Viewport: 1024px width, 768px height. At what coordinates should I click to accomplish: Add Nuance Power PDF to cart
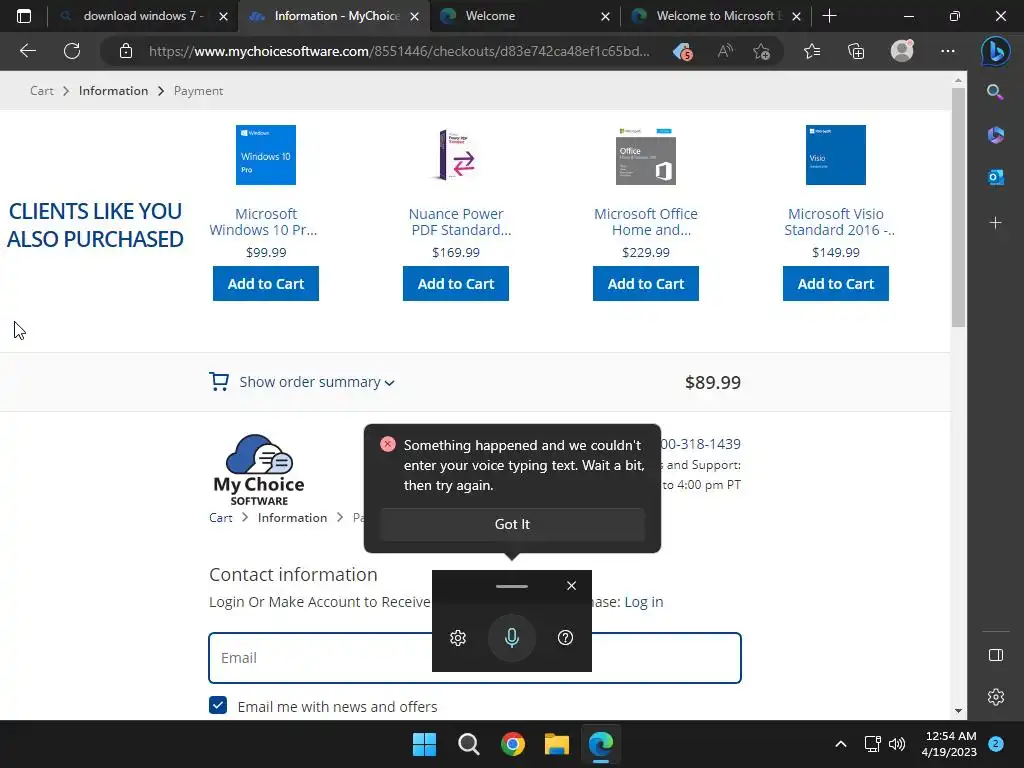tap(456, 283)
